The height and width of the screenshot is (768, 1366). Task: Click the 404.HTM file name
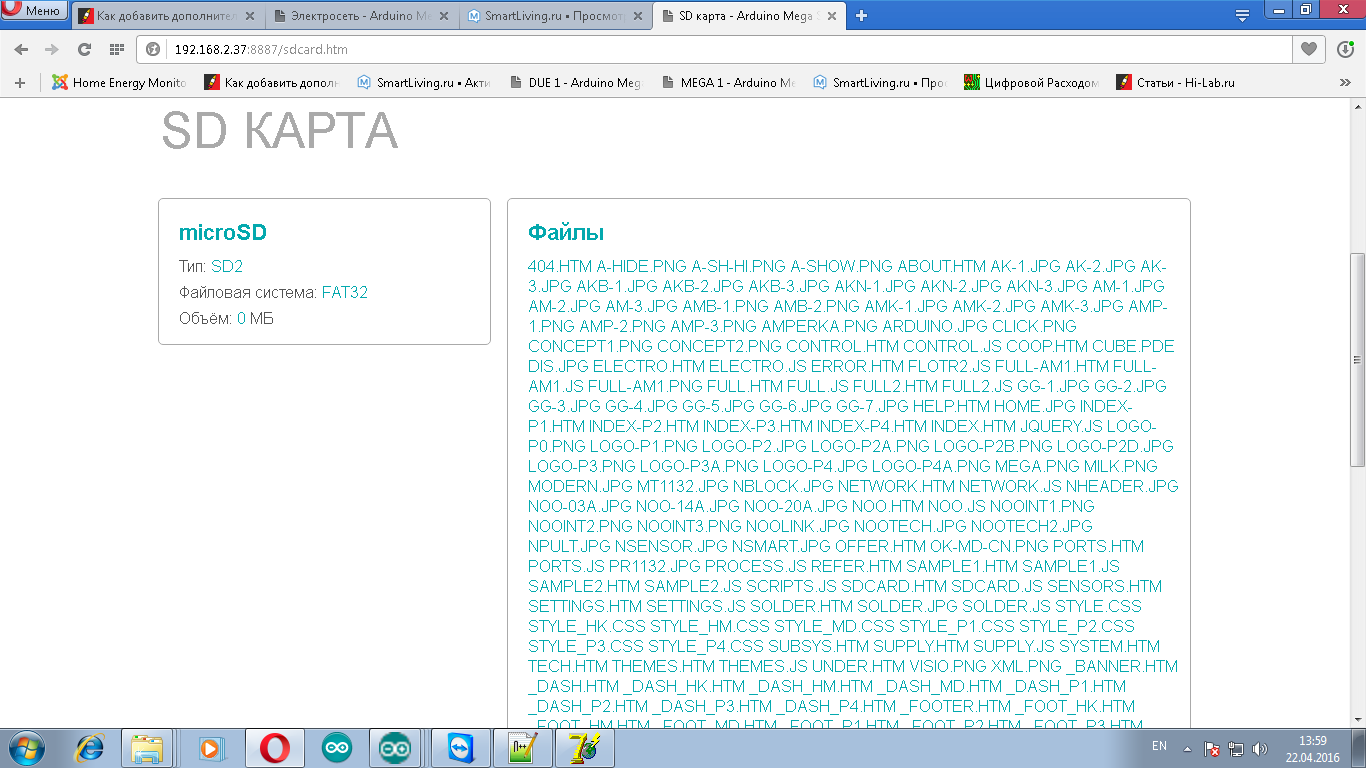pos(560,266)
